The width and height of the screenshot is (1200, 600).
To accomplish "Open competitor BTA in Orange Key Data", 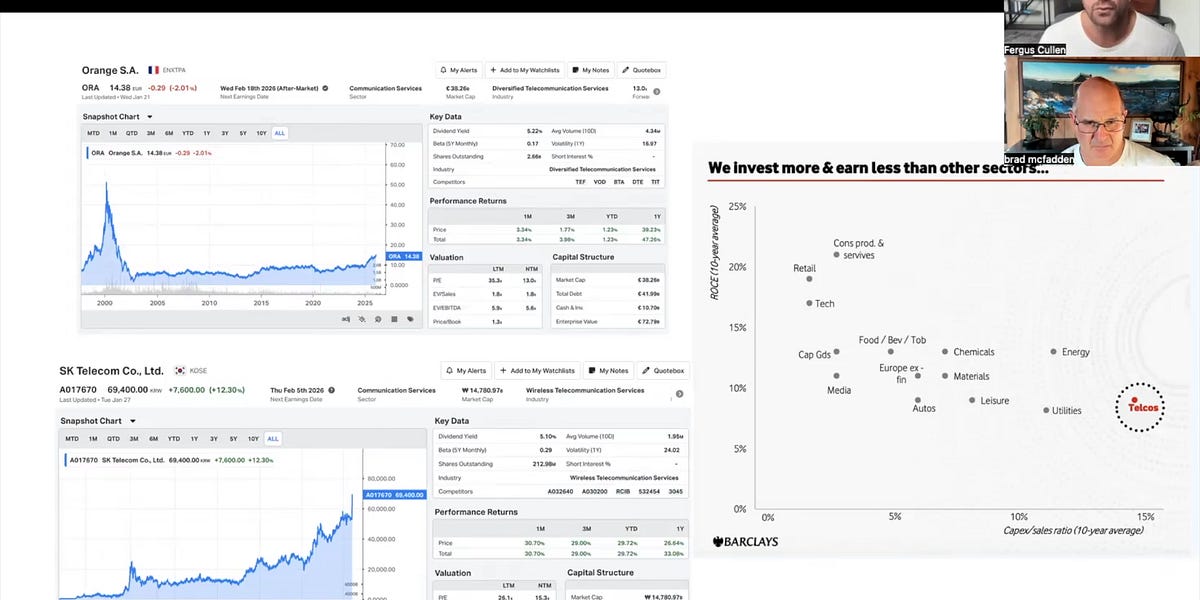I will pos(618,182).
